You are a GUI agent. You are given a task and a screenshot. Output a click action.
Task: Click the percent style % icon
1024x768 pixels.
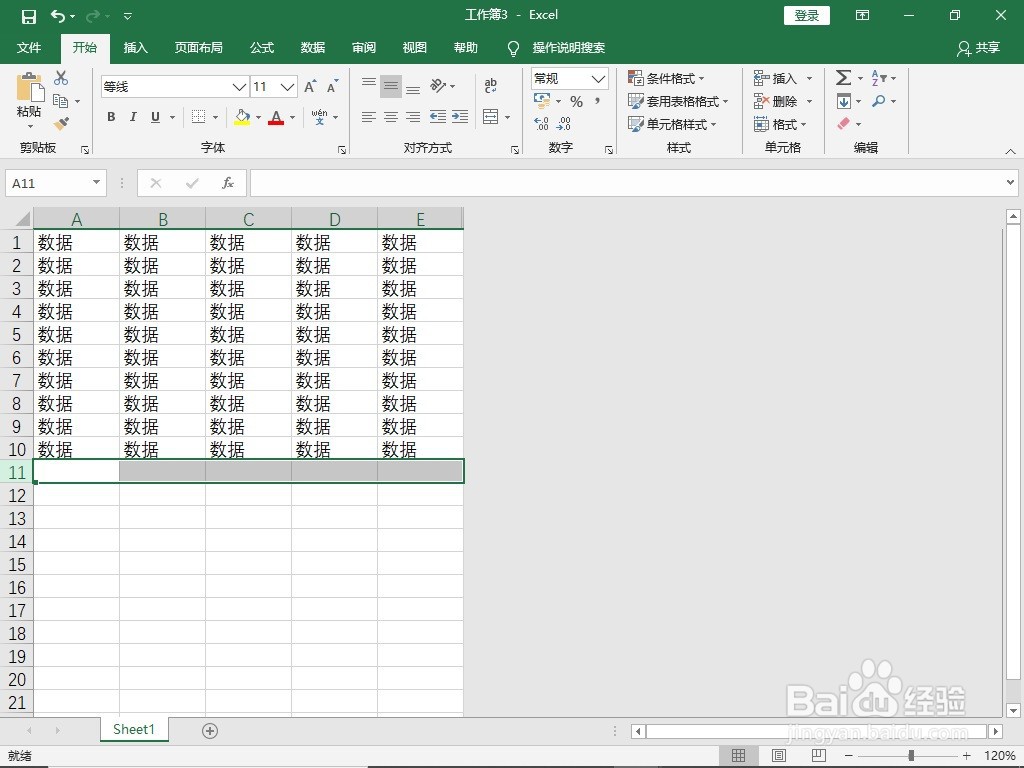tap(576, 100)
